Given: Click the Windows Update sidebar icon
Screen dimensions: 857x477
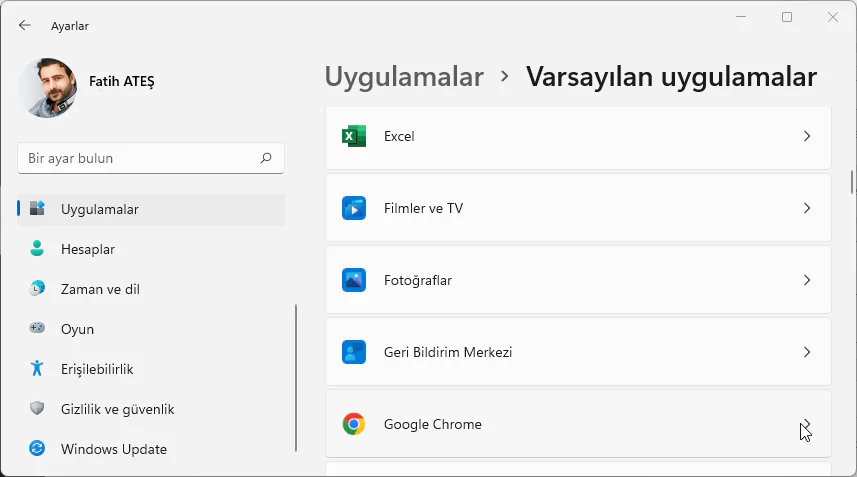Looking at the screenshot, I should click(37, 449).
